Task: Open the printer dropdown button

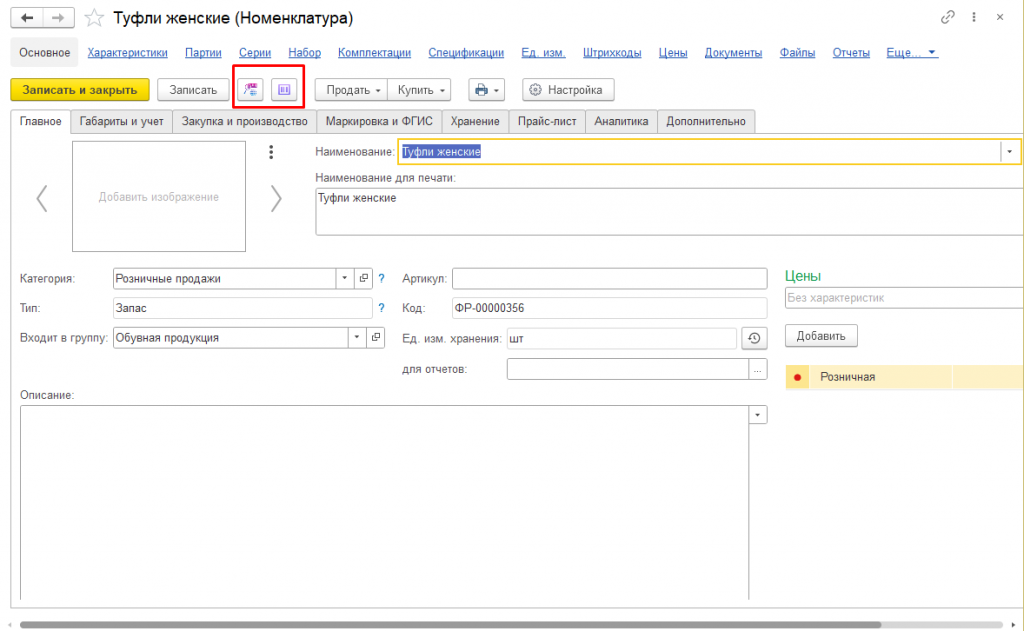Action: (487, 89)
